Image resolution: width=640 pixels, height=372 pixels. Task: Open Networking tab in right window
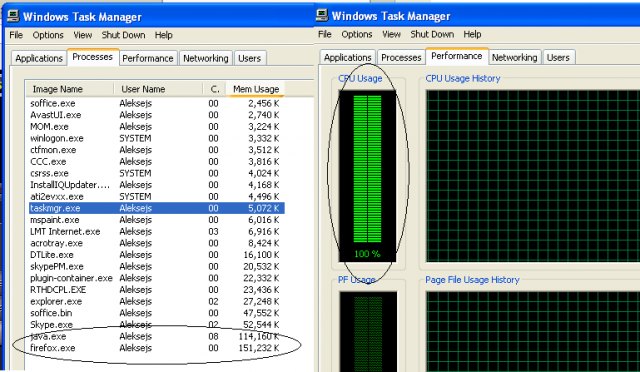[515, 58]
